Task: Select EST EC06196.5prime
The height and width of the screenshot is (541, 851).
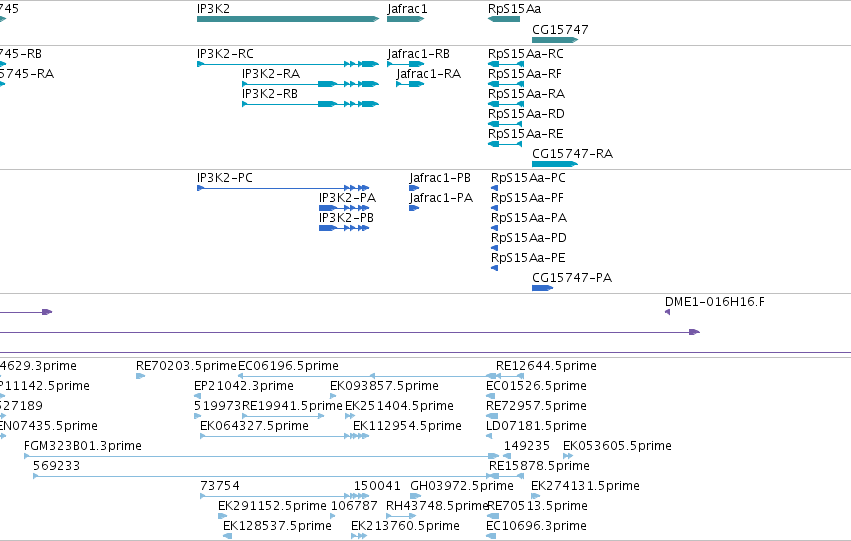Action: pos(366,376)
